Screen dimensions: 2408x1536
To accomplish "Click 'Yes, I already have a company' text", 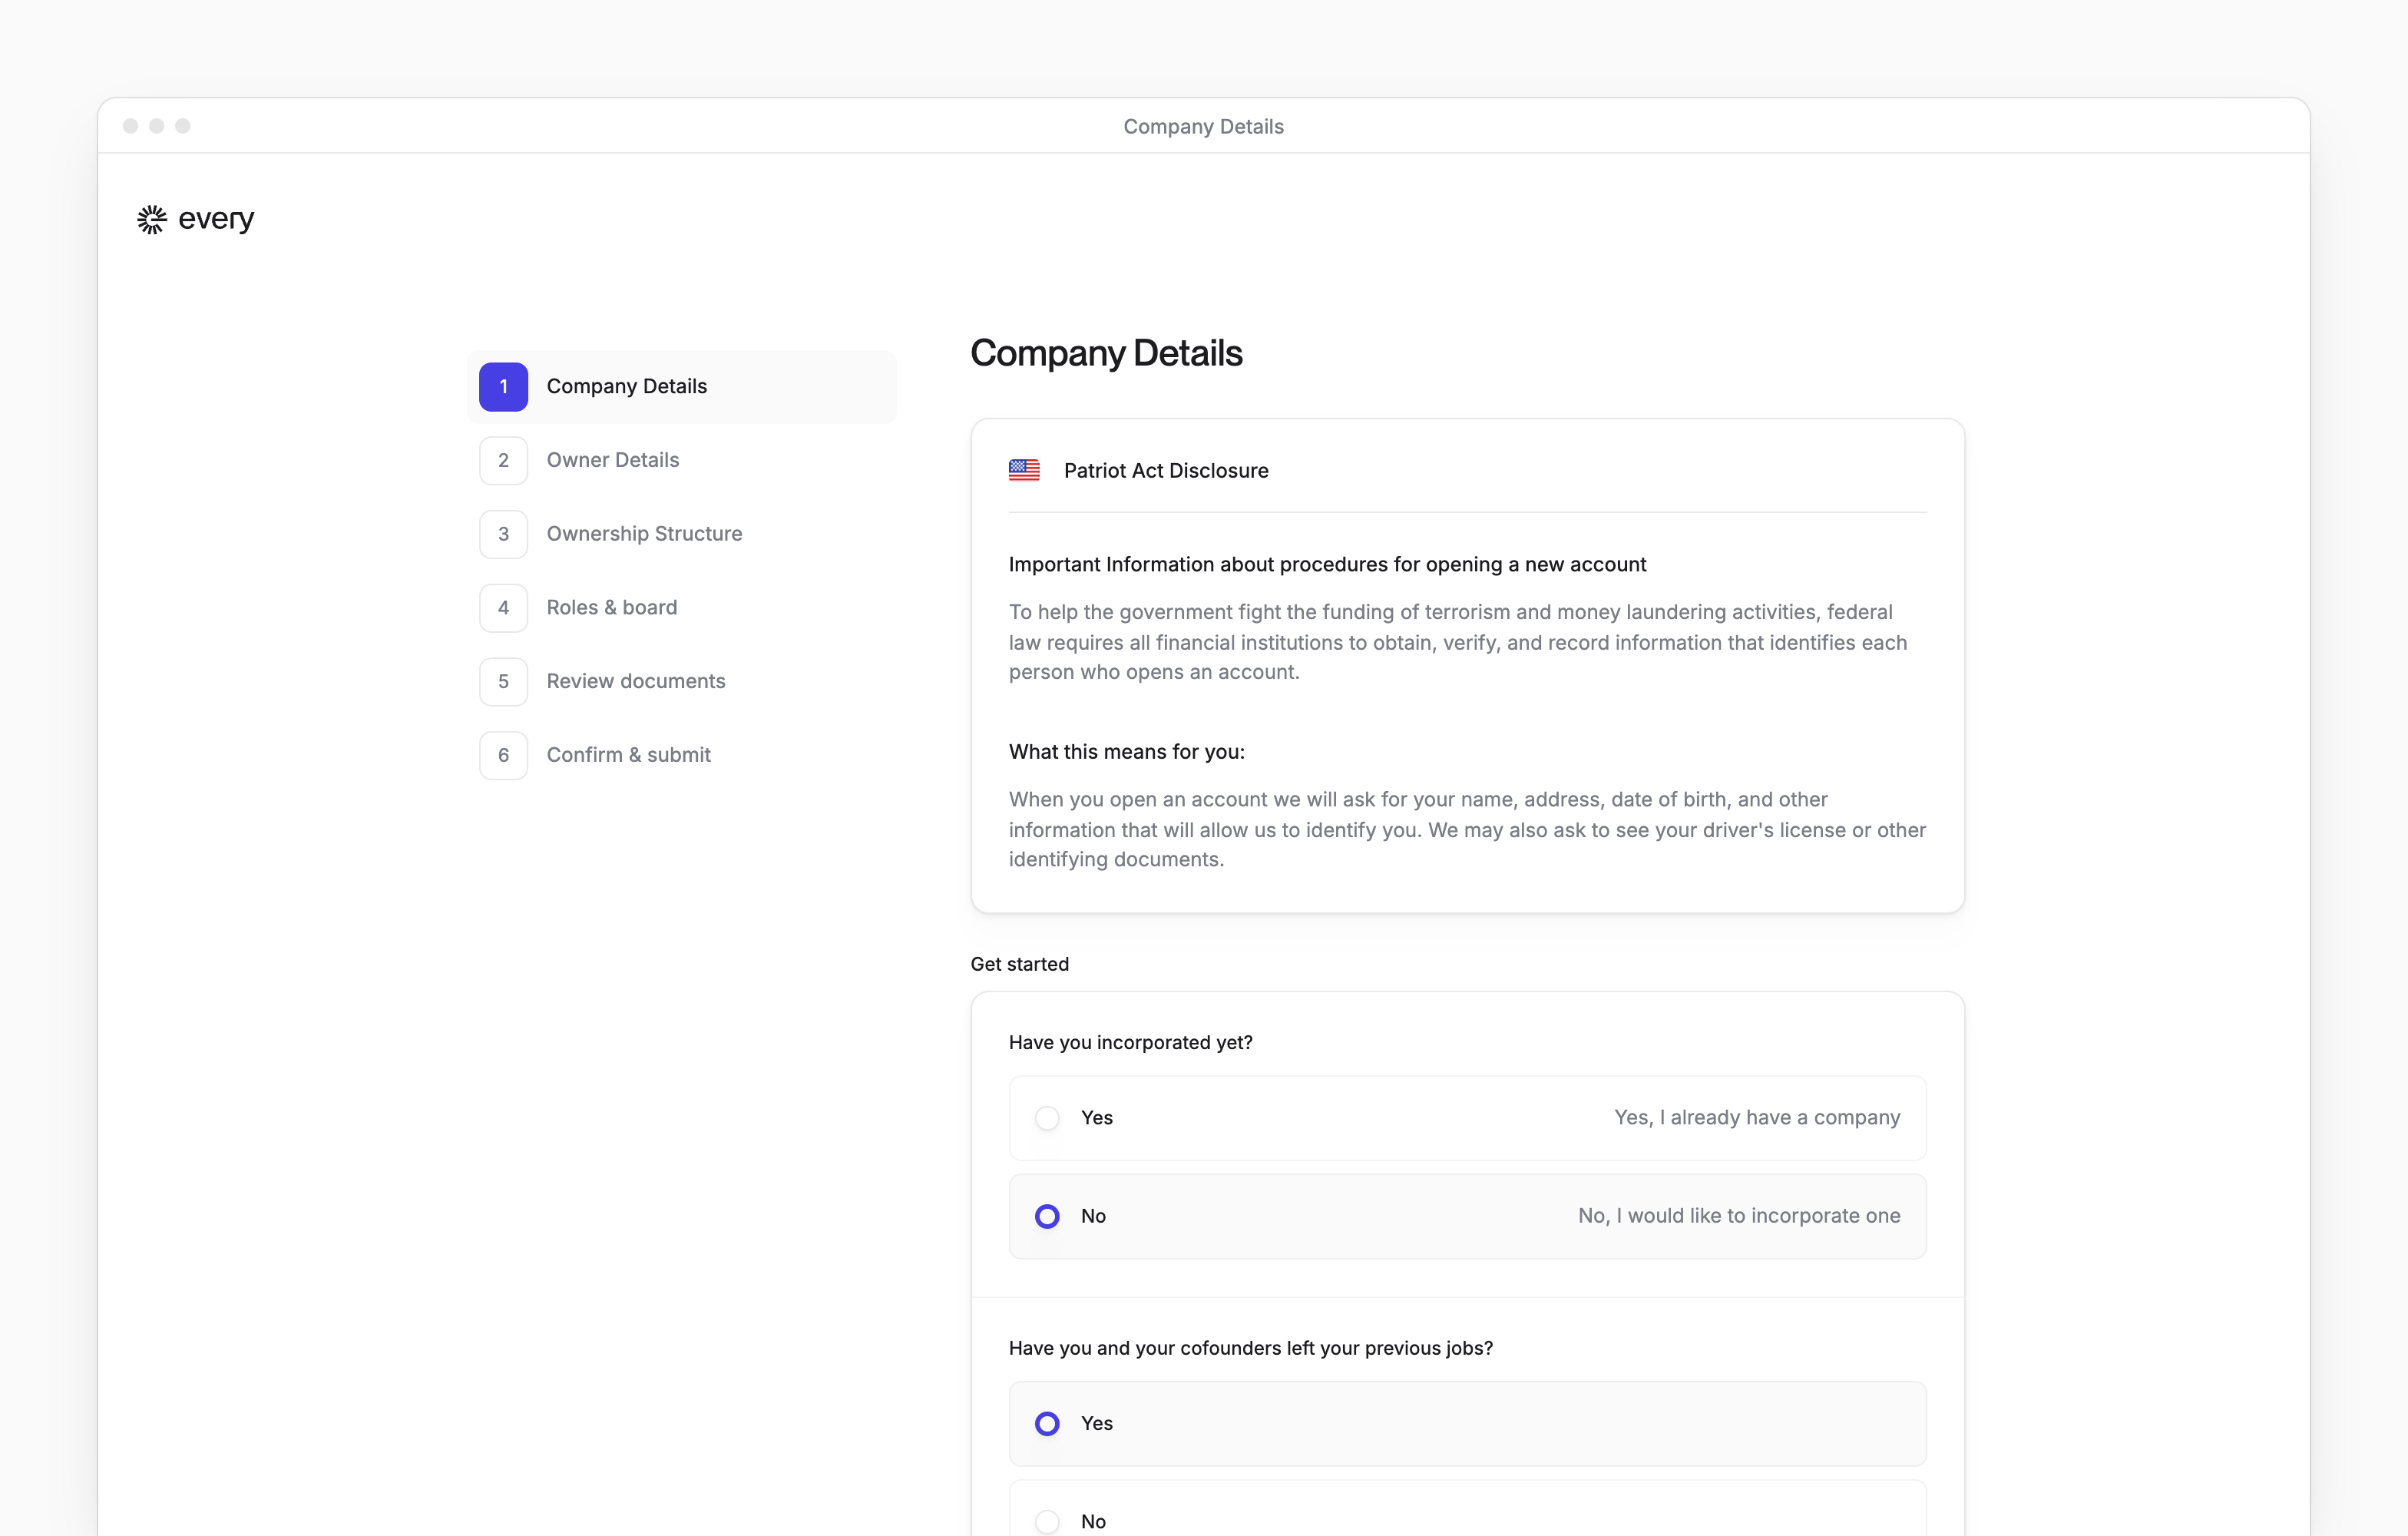I will click(1757, 1117).
